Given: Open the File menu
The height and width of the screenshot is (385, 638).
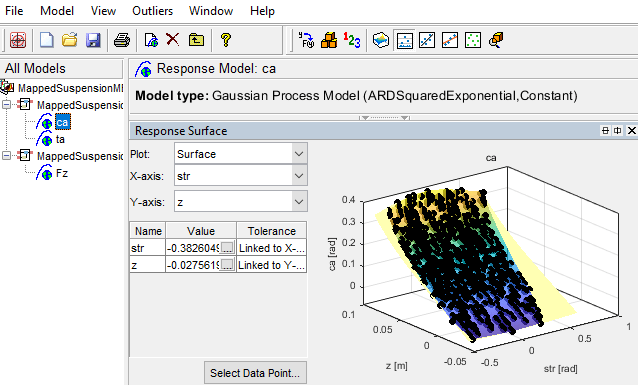Looking at the screenshot, I should click(x=14, y=11).
